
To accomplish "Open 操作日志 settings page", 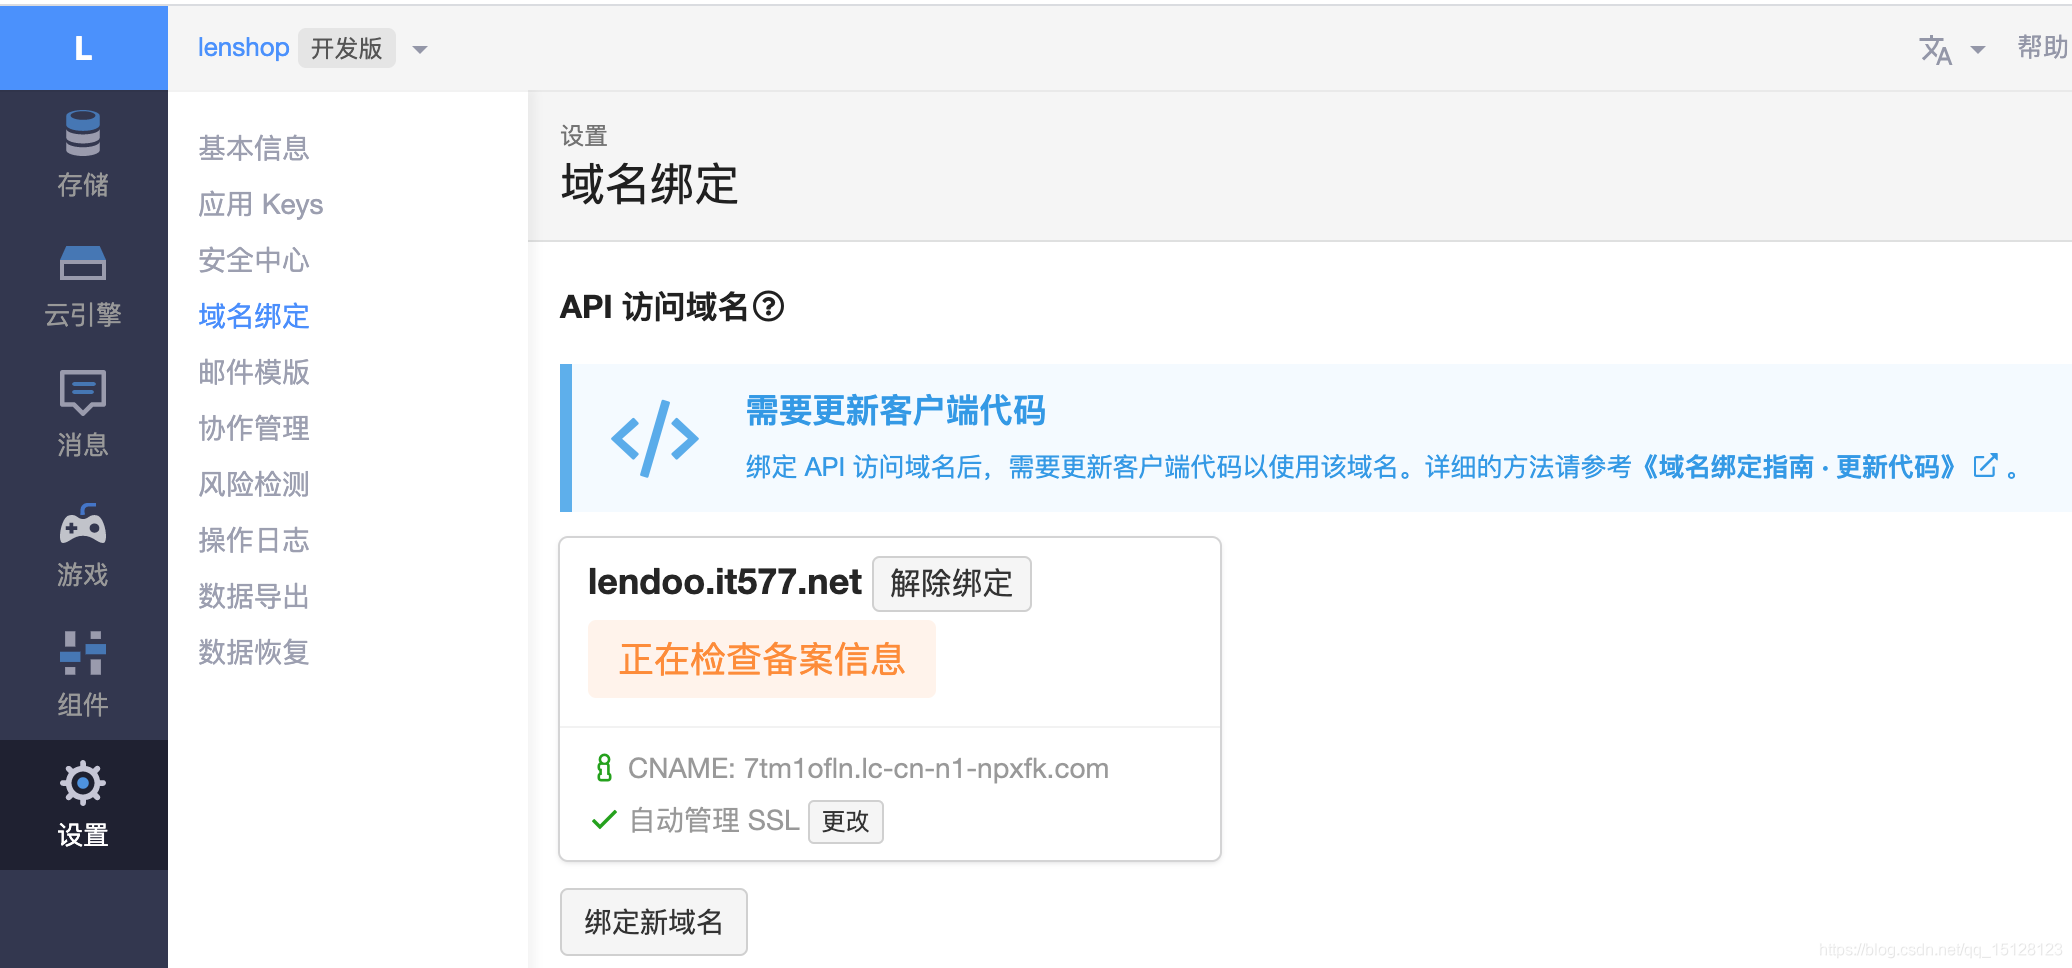I will click(254, 540).
